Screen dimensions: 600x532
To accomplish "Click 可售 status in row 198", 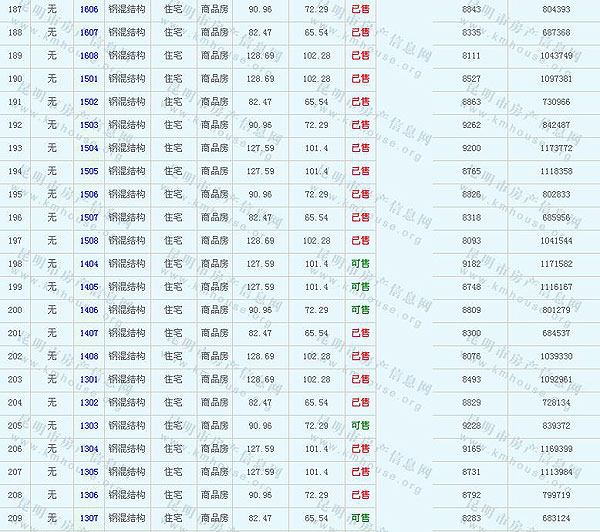I will (x=360, y=263).
